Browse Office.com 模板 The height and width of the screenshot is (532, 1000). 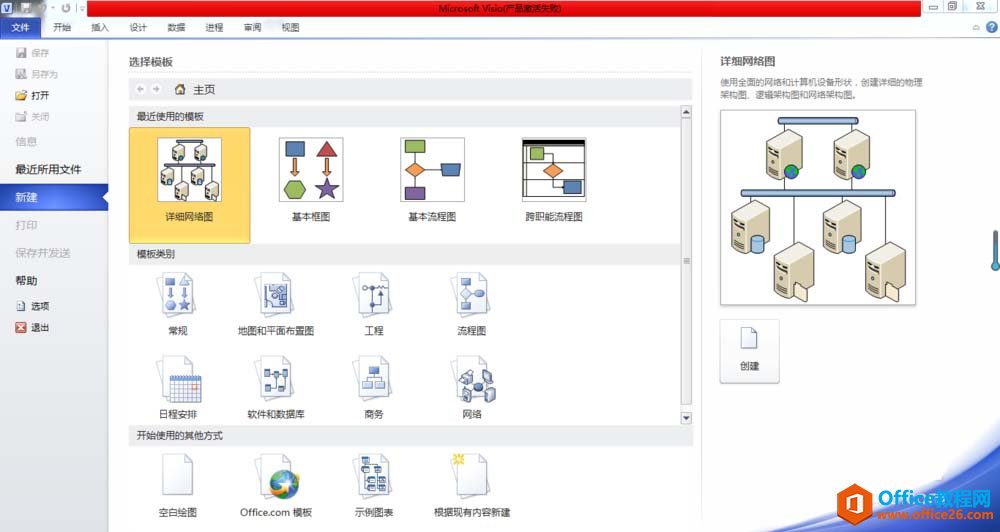(x=276, y=485)
